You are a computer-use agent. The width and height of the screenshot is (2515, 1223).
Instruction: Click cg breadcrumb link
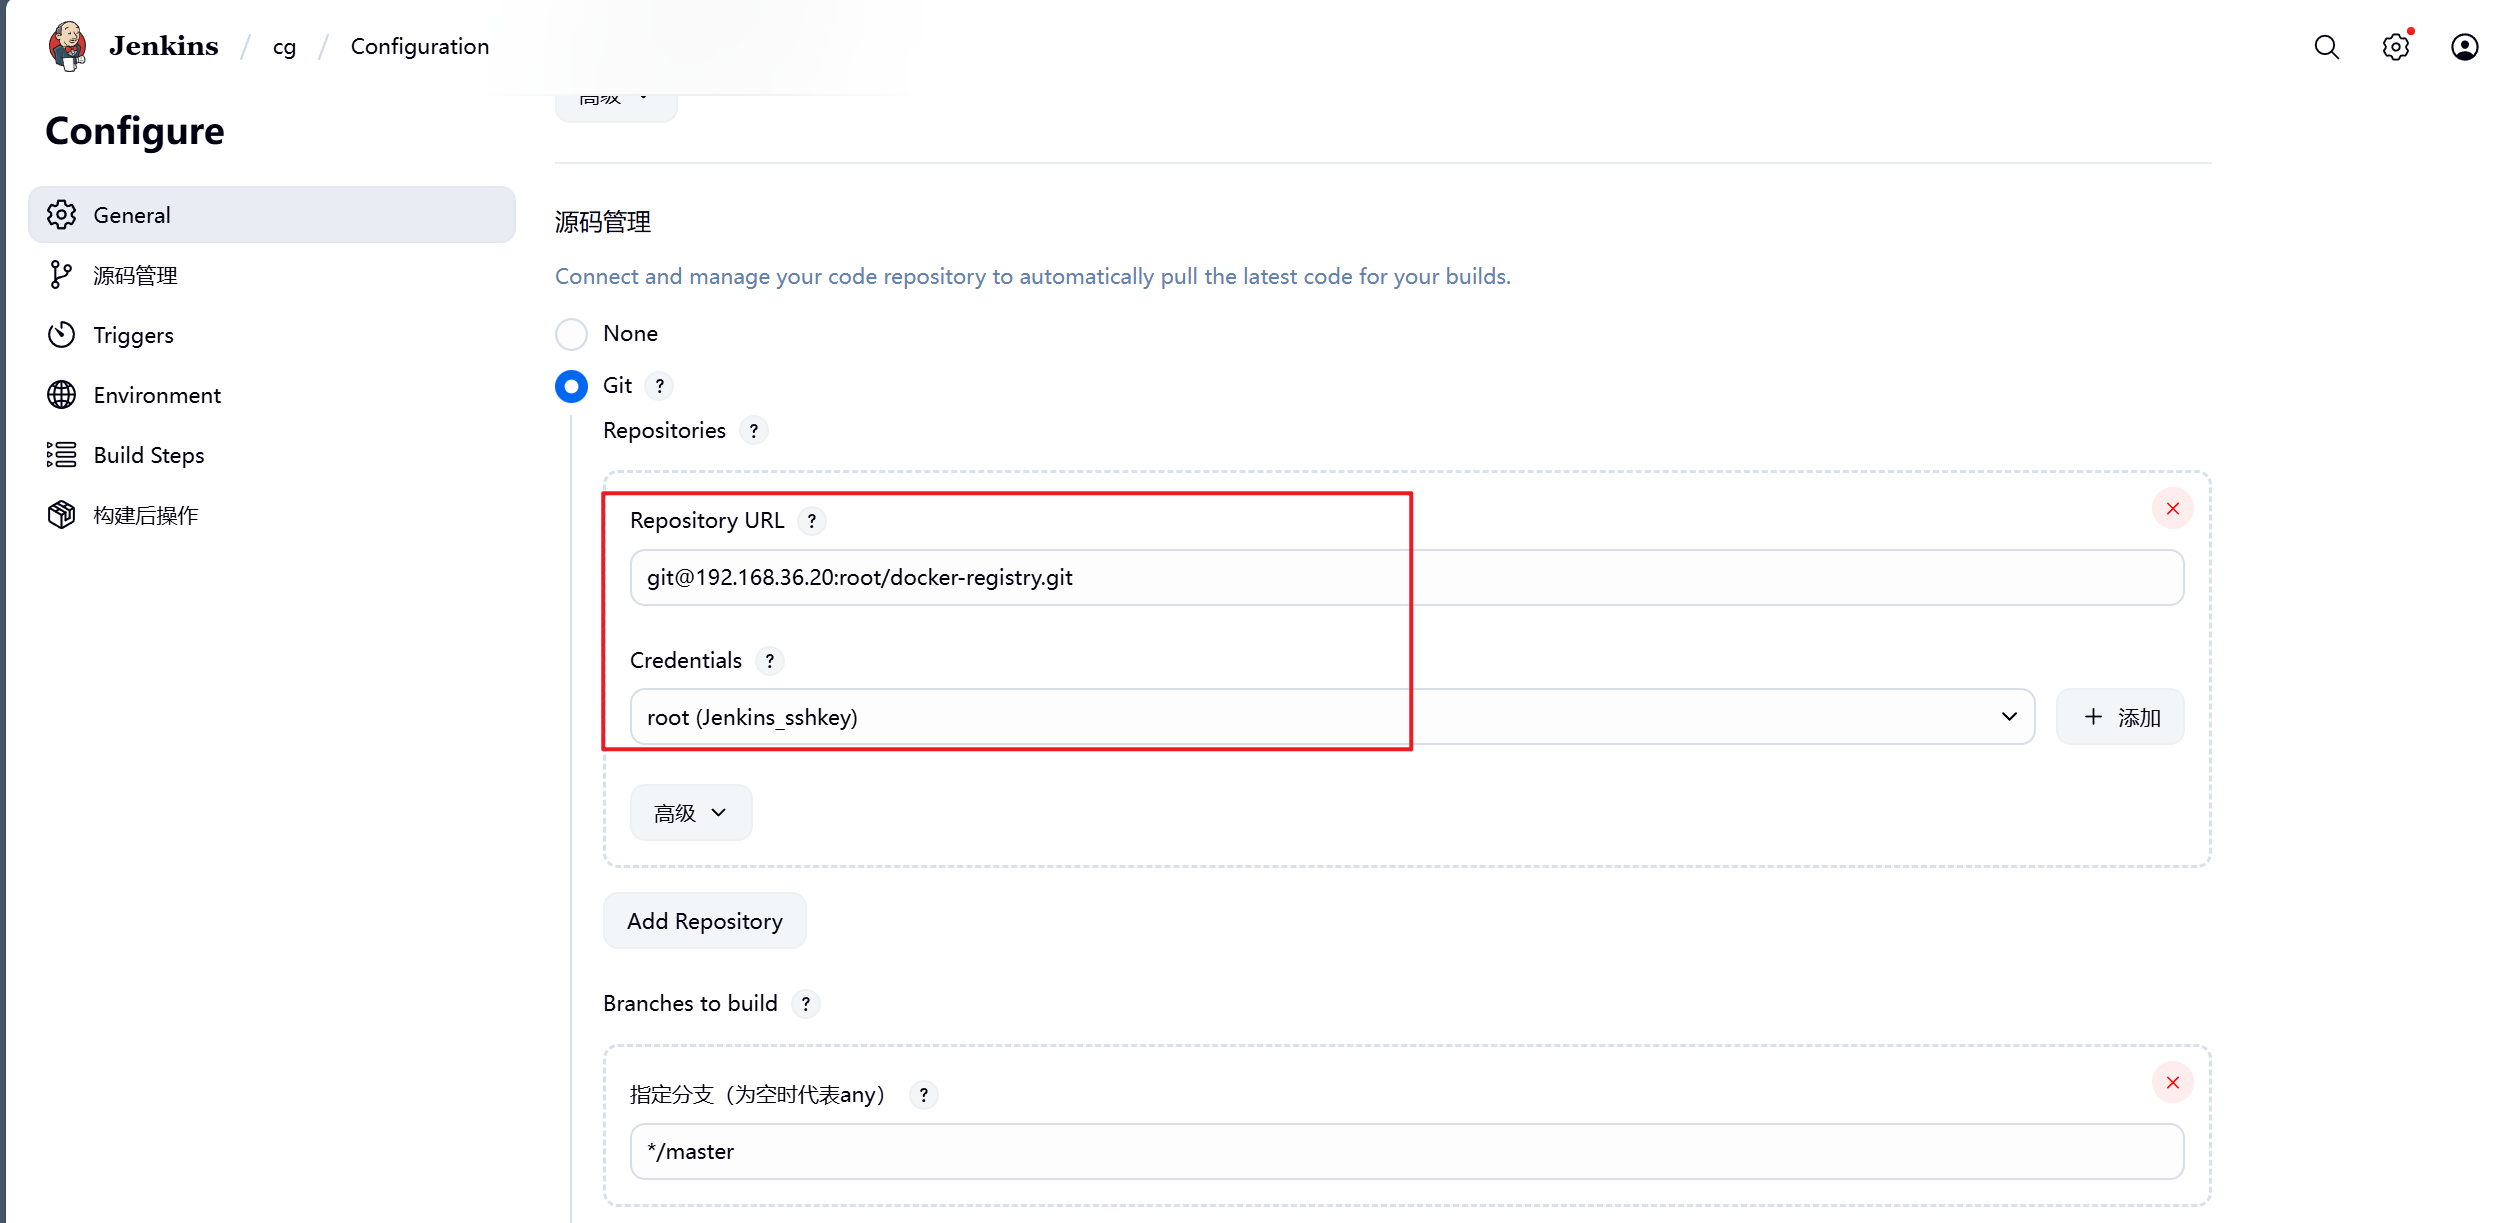[284, 47]
